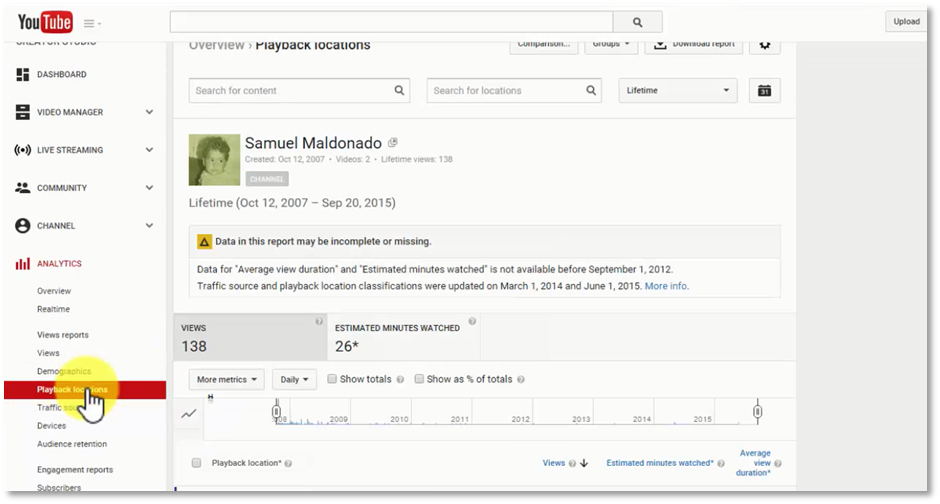Click help icon beside Show as % of totals
The width and height of the screenshot is (940, 504).
tap(521, 379)
